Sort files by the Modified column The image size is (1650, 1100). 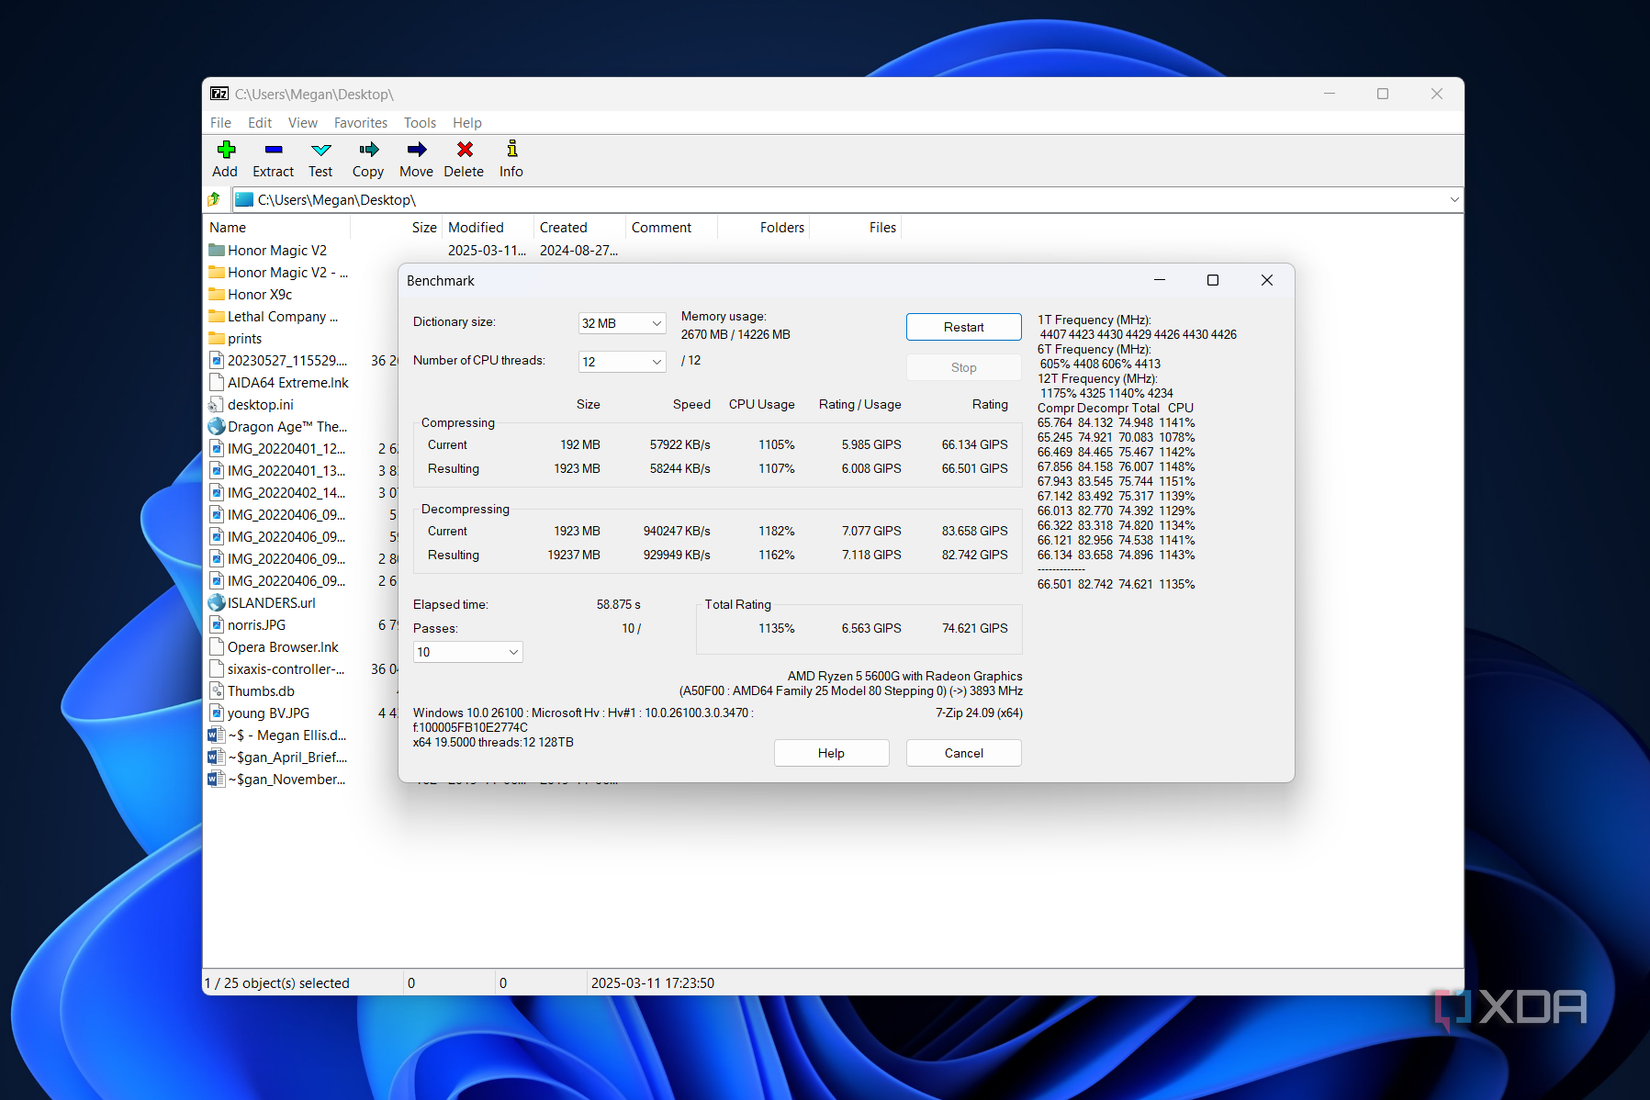[x=475, y=227]
